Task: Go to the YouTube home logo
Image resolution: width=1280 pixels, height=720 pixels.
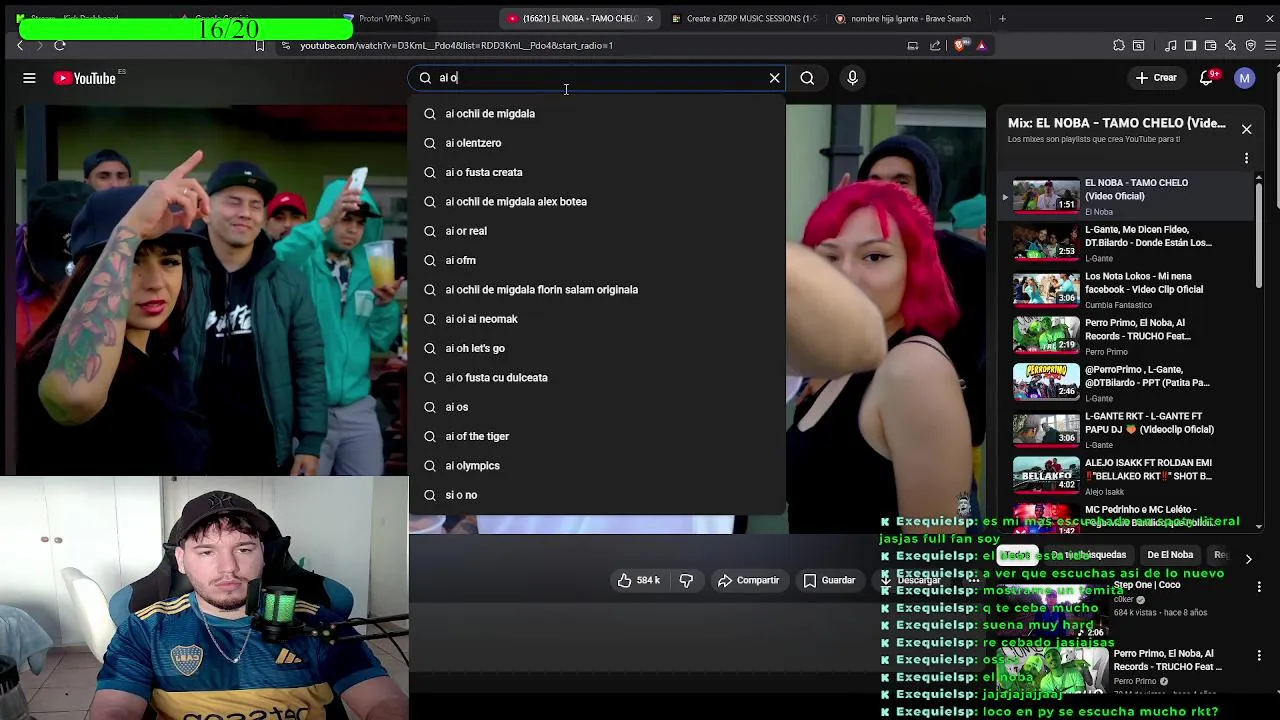Action: coord(85,78)
